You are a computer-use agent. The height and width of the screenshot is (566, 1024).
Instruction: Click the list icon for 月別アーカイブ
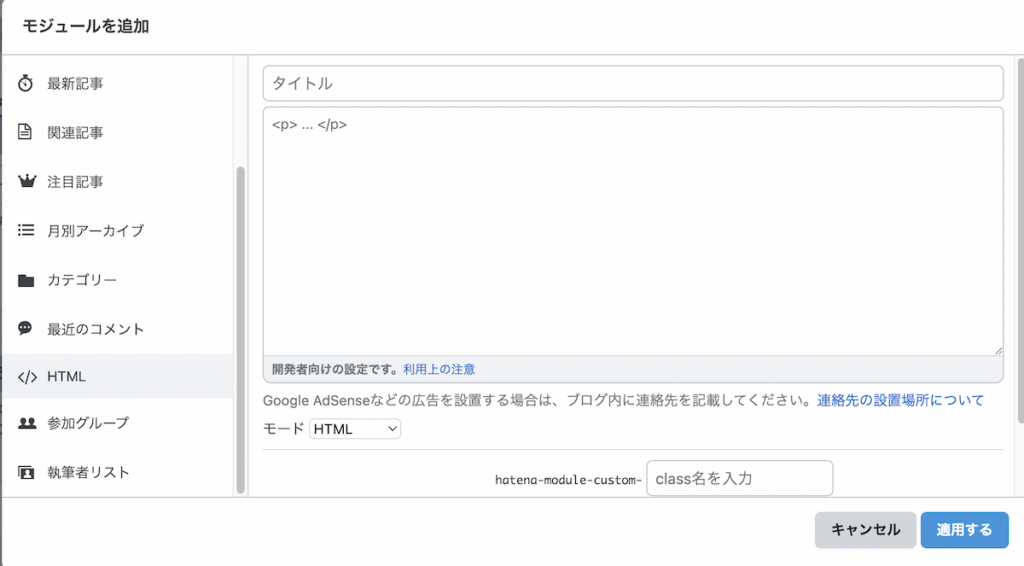(26, 230)
